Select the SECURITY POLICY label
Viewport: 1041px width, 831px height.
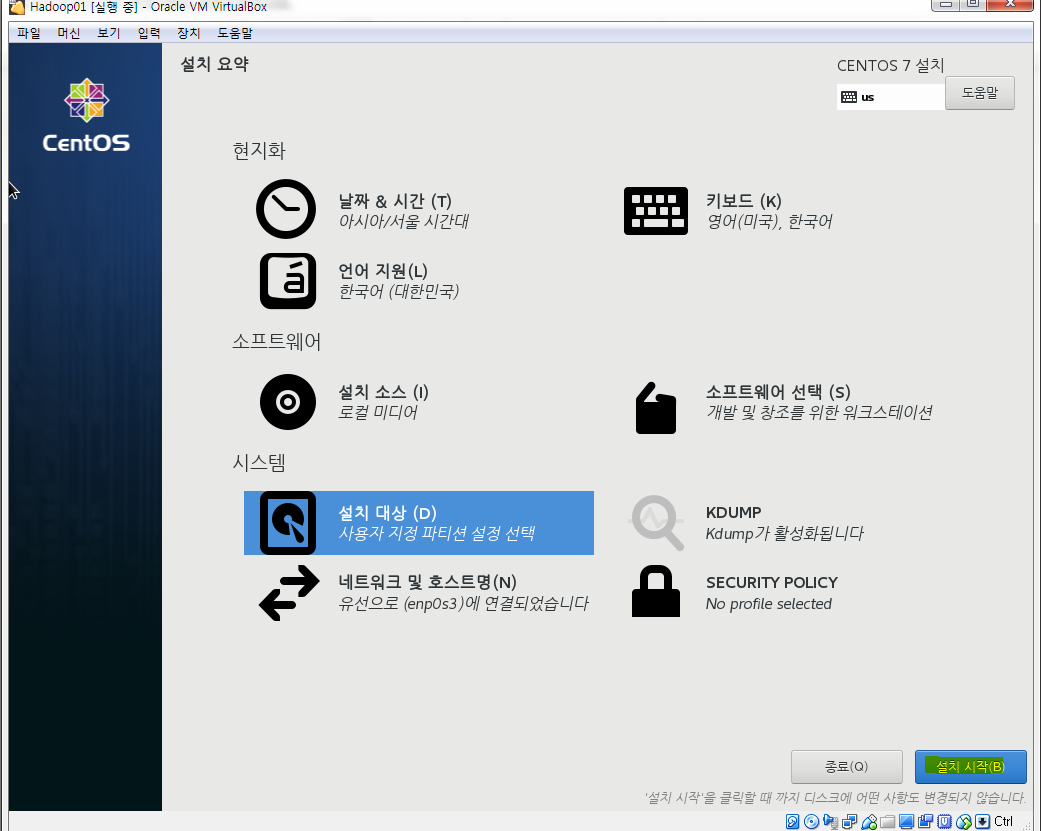point(771,583)
